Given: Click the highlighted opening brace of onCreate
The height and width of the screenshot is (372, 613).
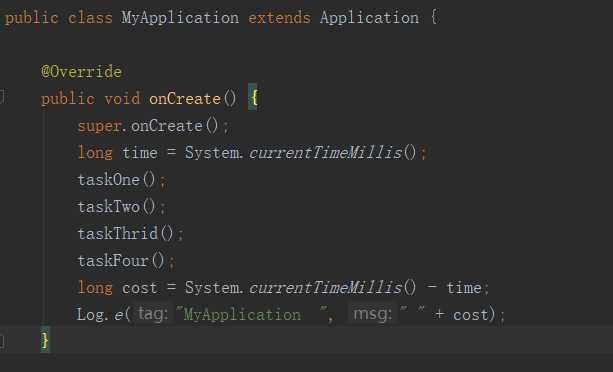Looking at the screenshot, I should 253,97.
